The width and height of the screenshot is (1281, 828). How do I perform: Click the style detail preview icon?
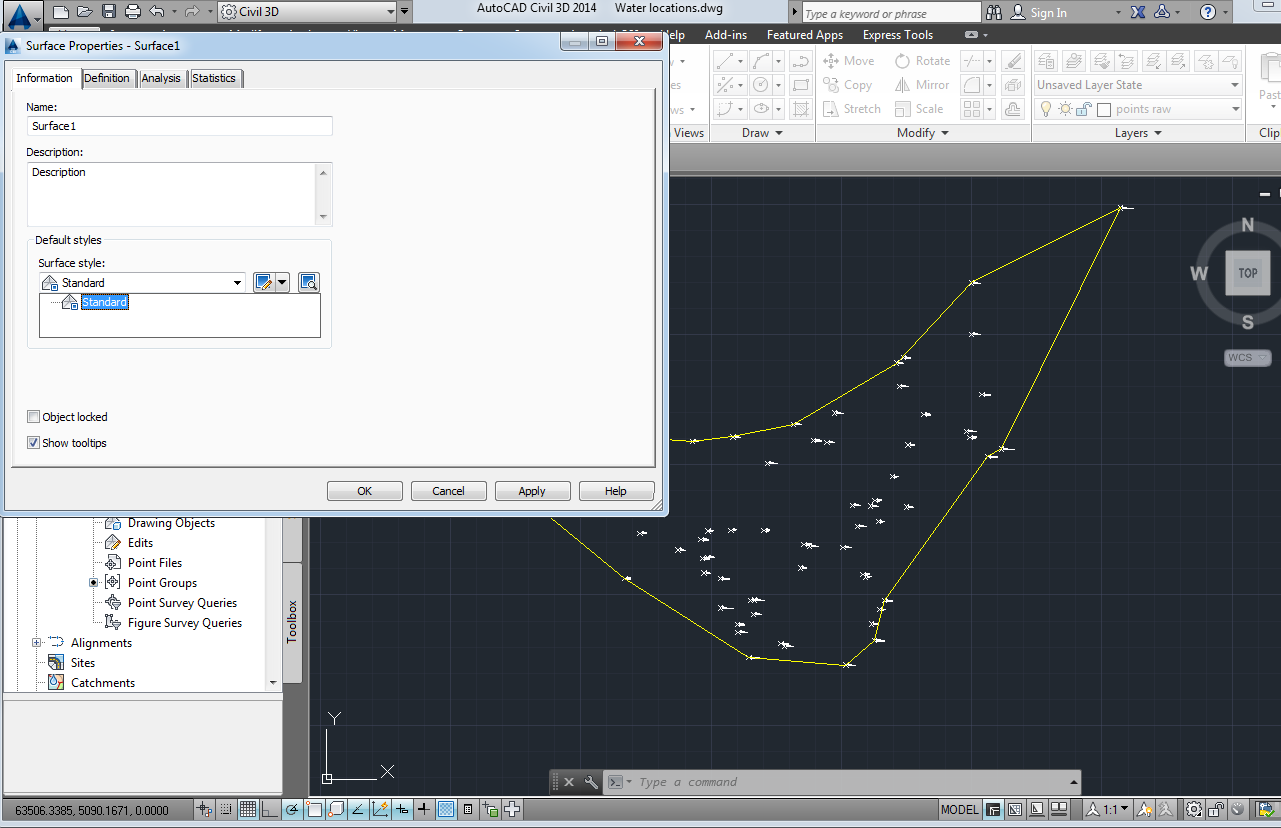click(309, 283)
